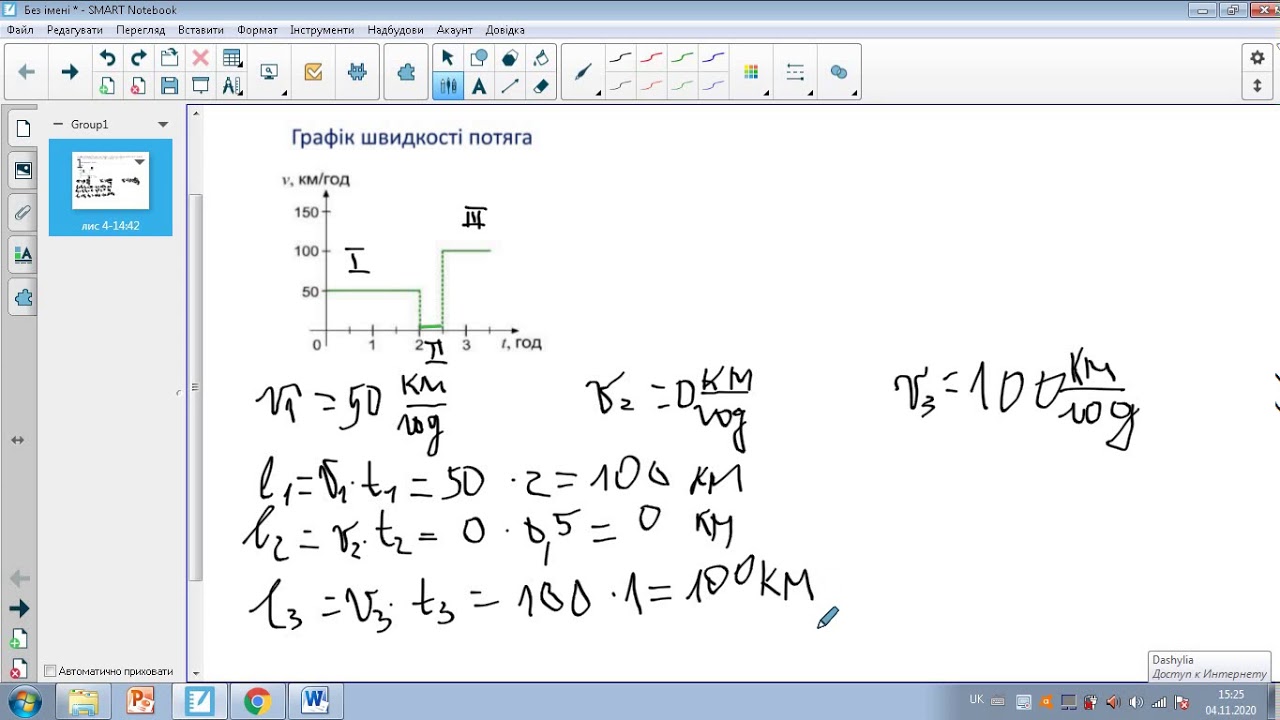The width and height of the screenshot is (1280, 720).
Task: Open the Формат menu
Action: 257,30
